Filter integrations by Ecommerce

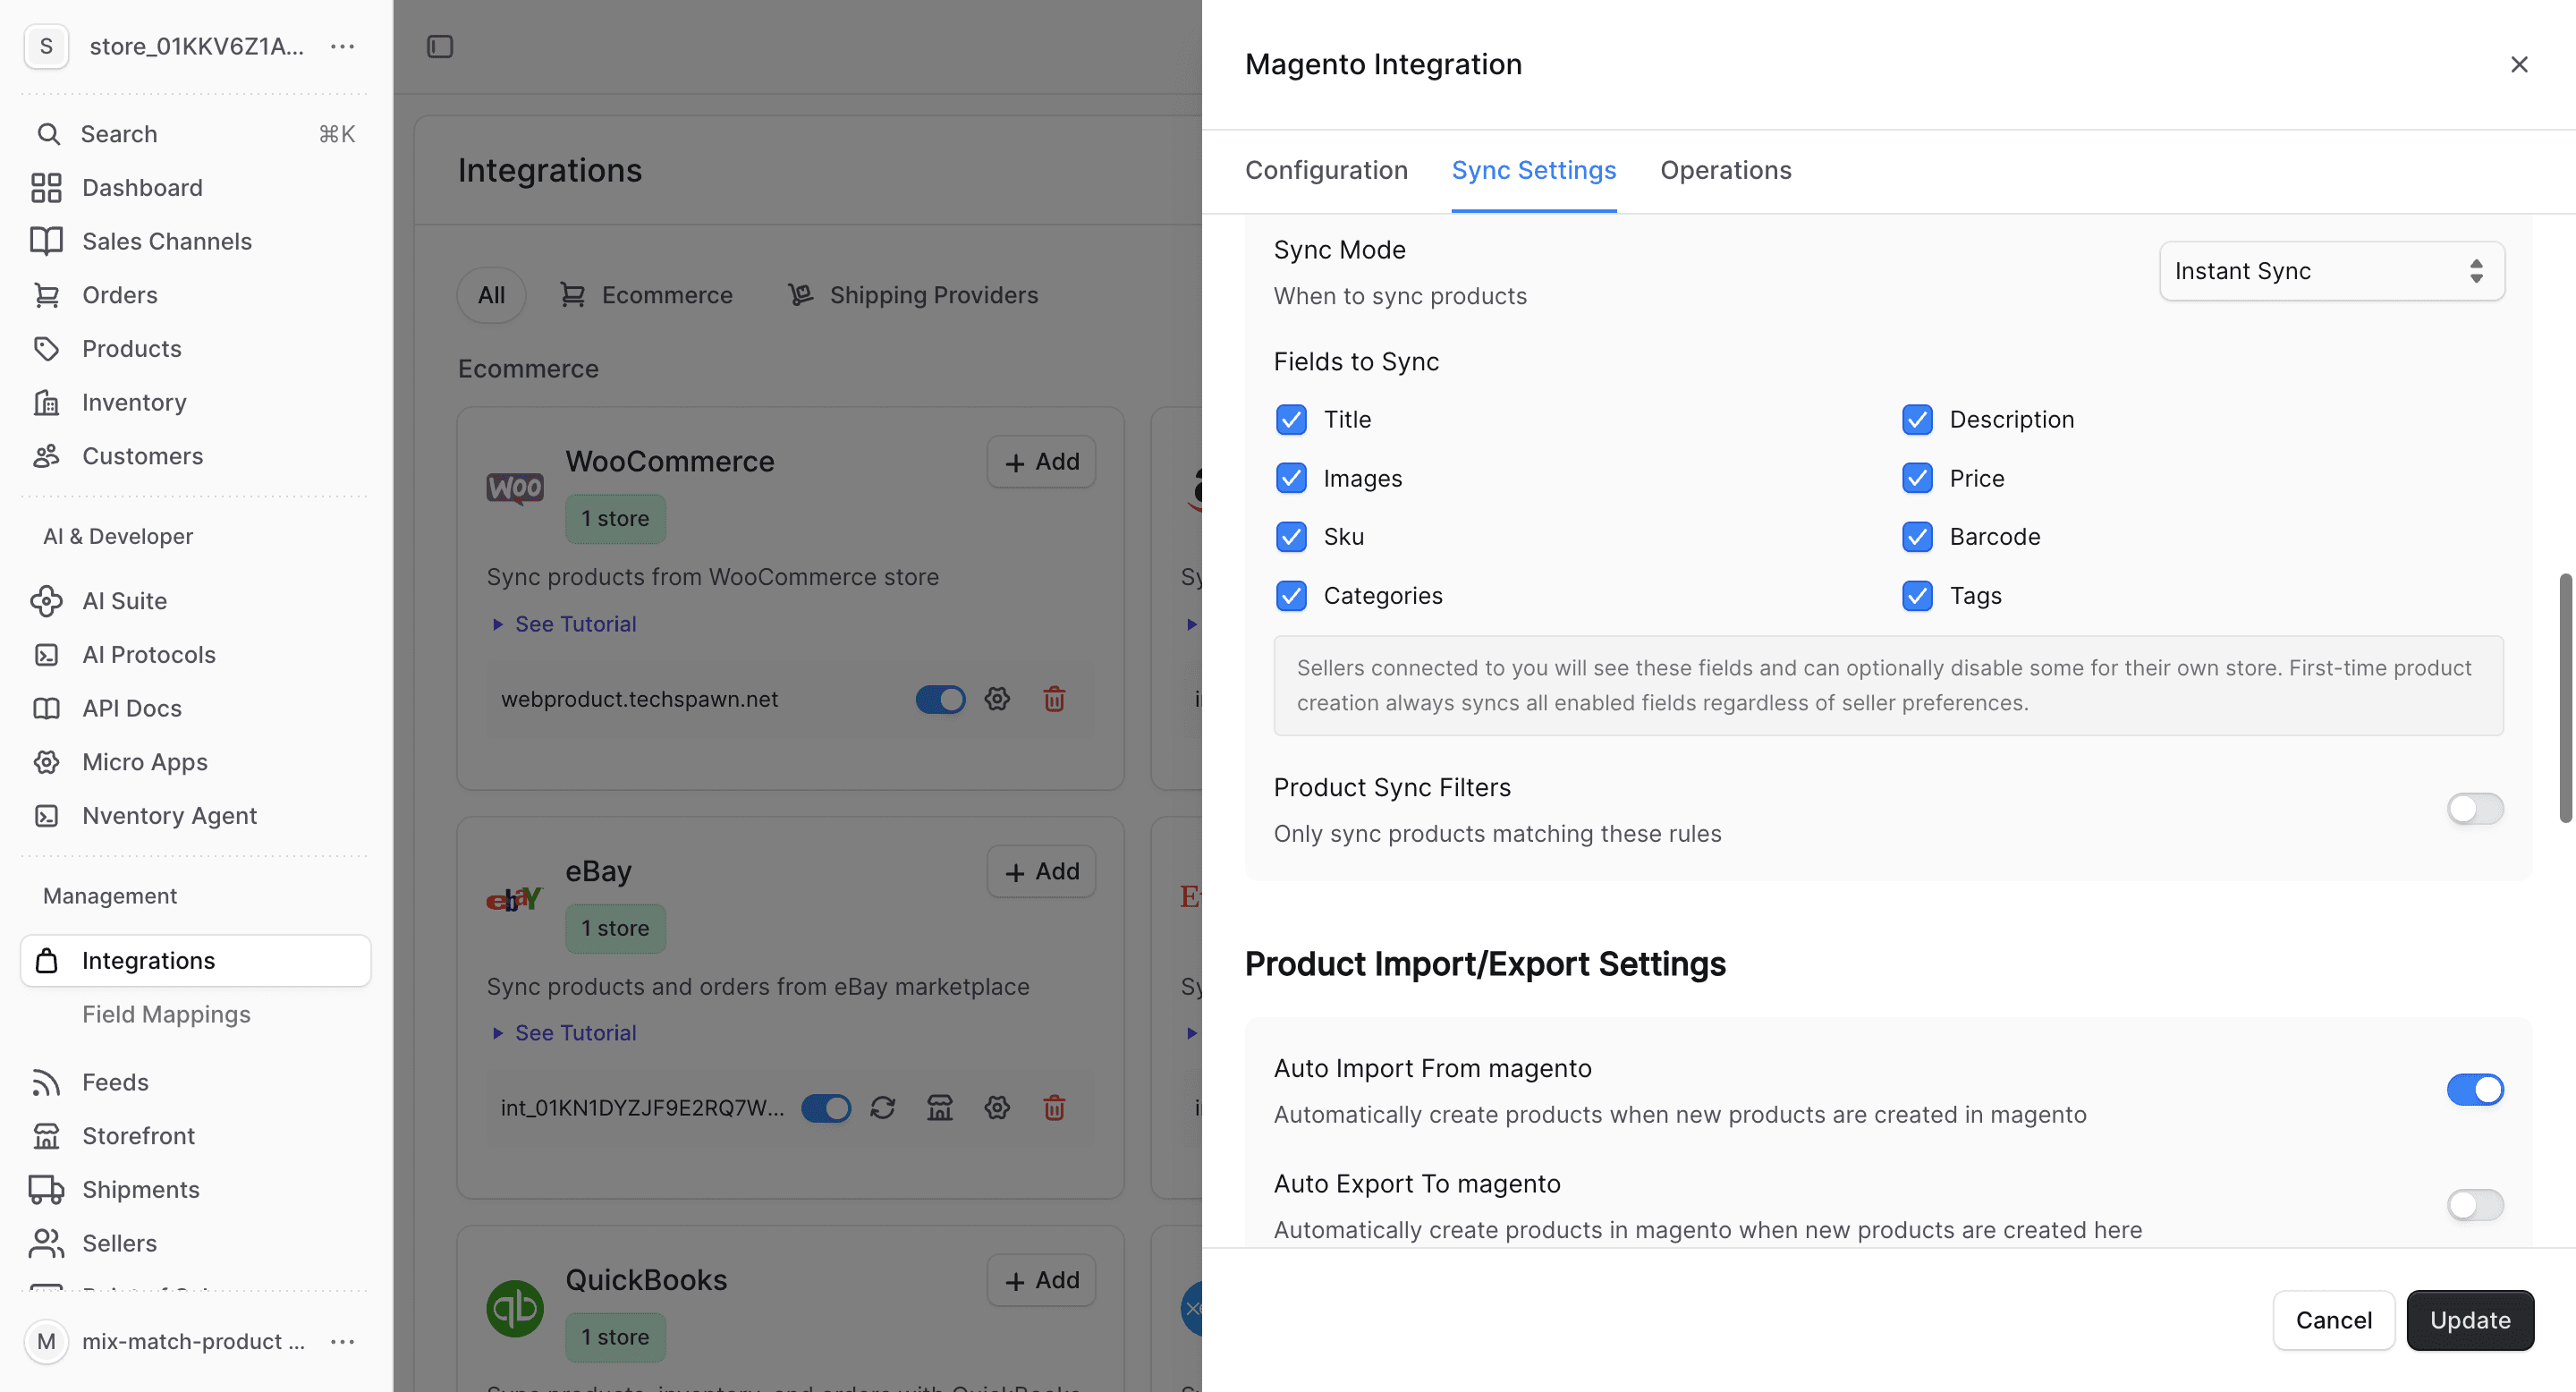[x=646, y=295]
